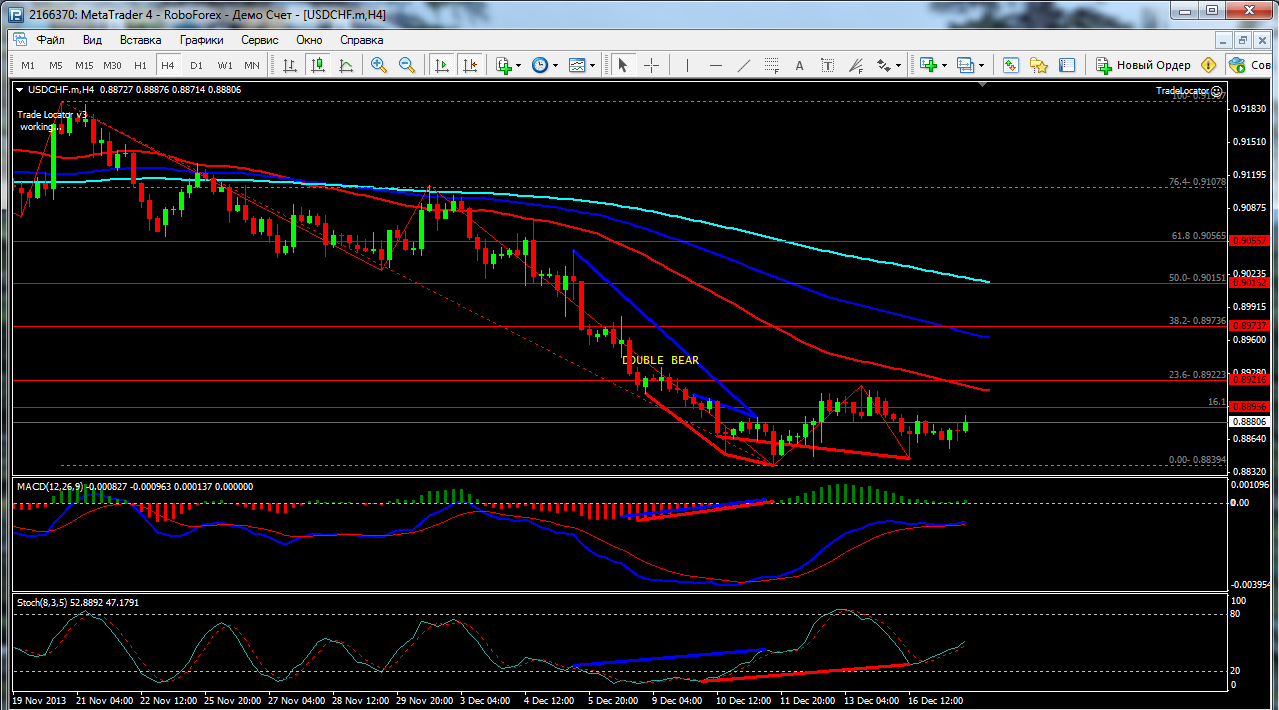The image size is (1279, 710).
Task: Minimize the inner chart window
Action: point(1225,40)
